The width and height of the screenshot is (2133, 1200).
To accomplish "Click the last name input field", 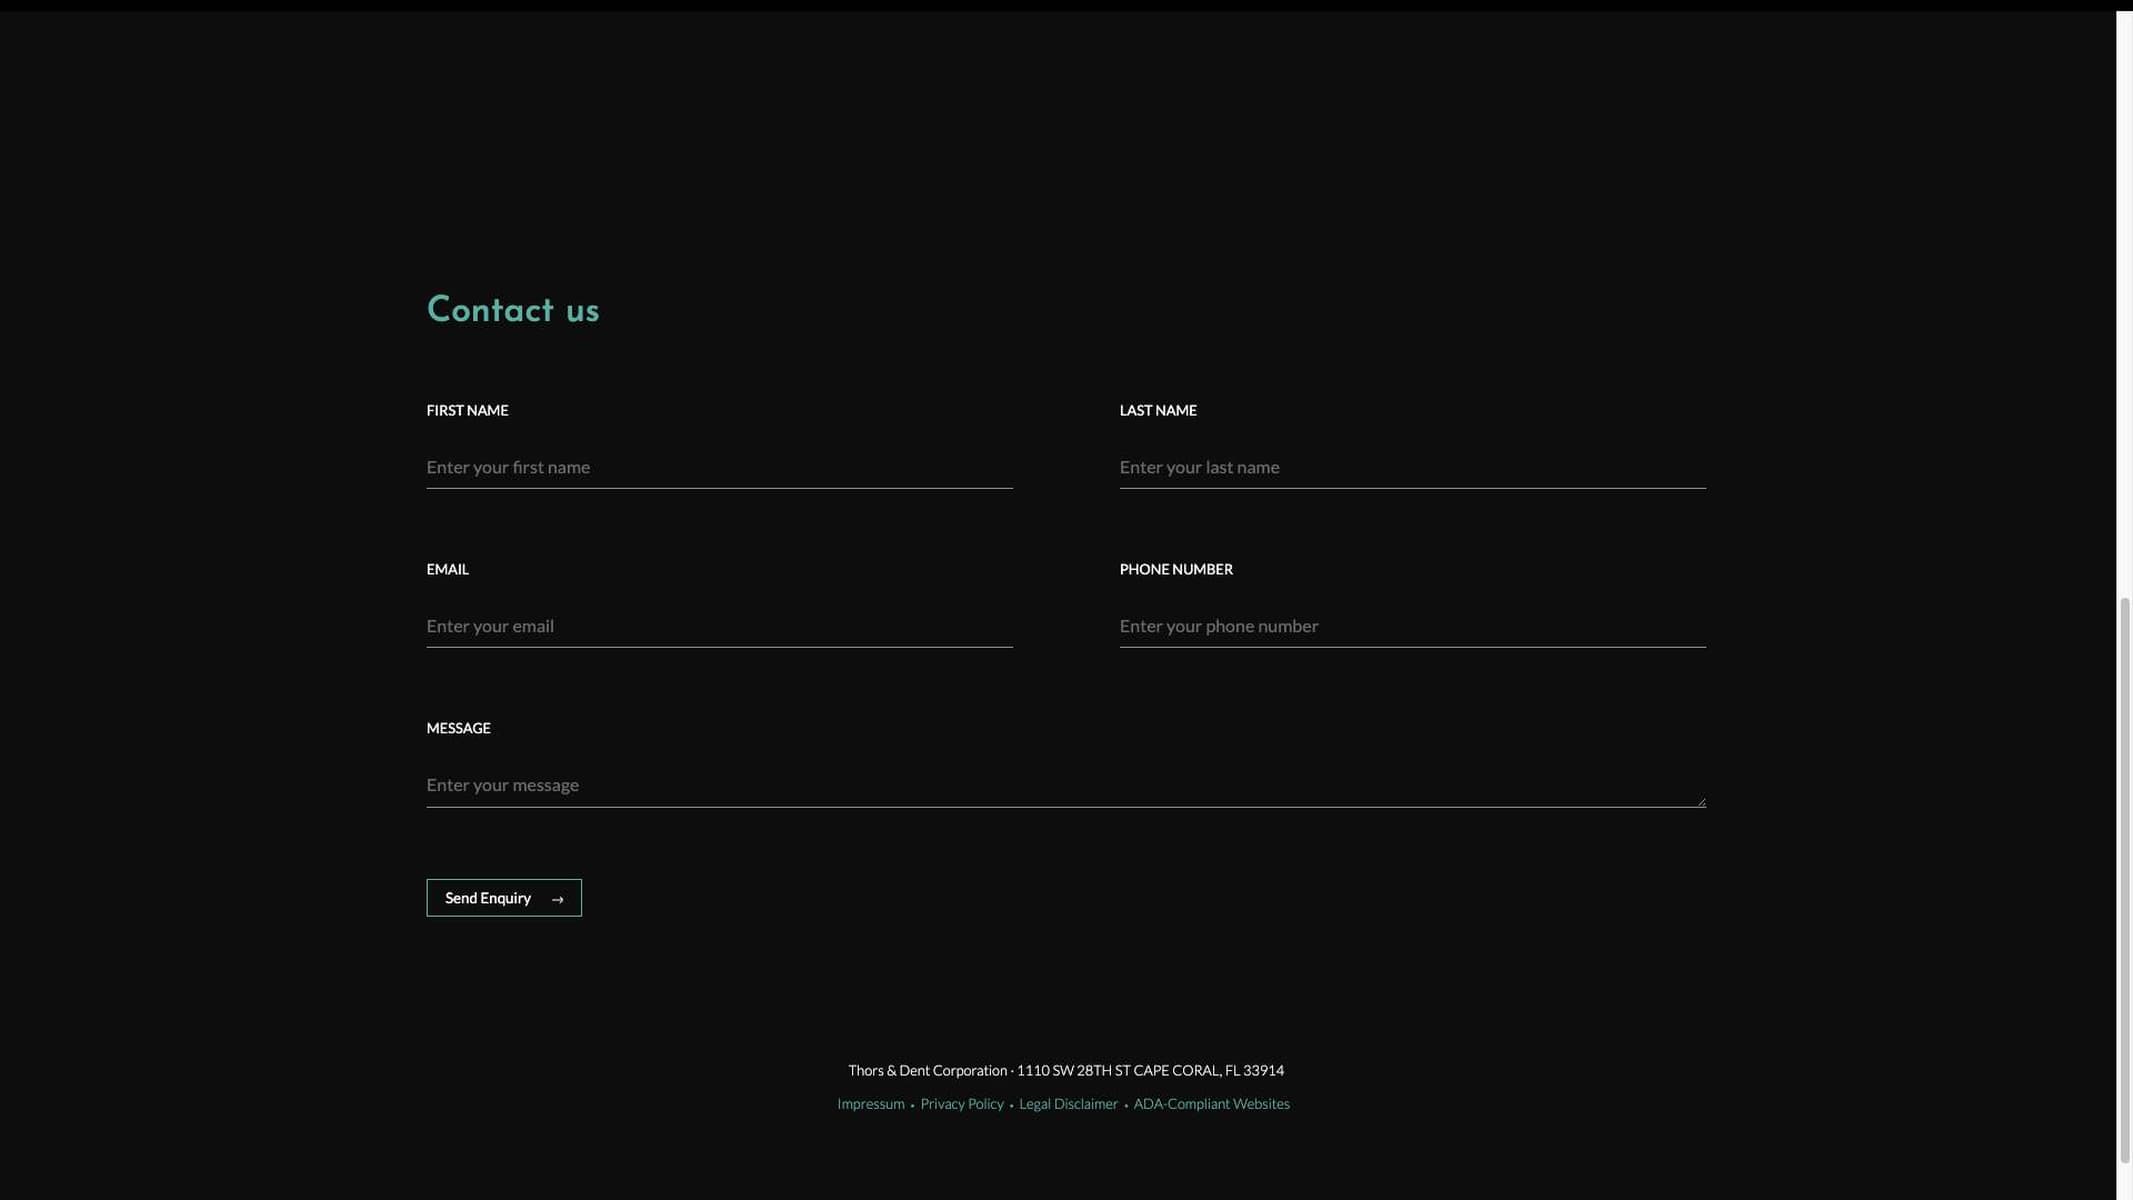I will point(1412,467).
